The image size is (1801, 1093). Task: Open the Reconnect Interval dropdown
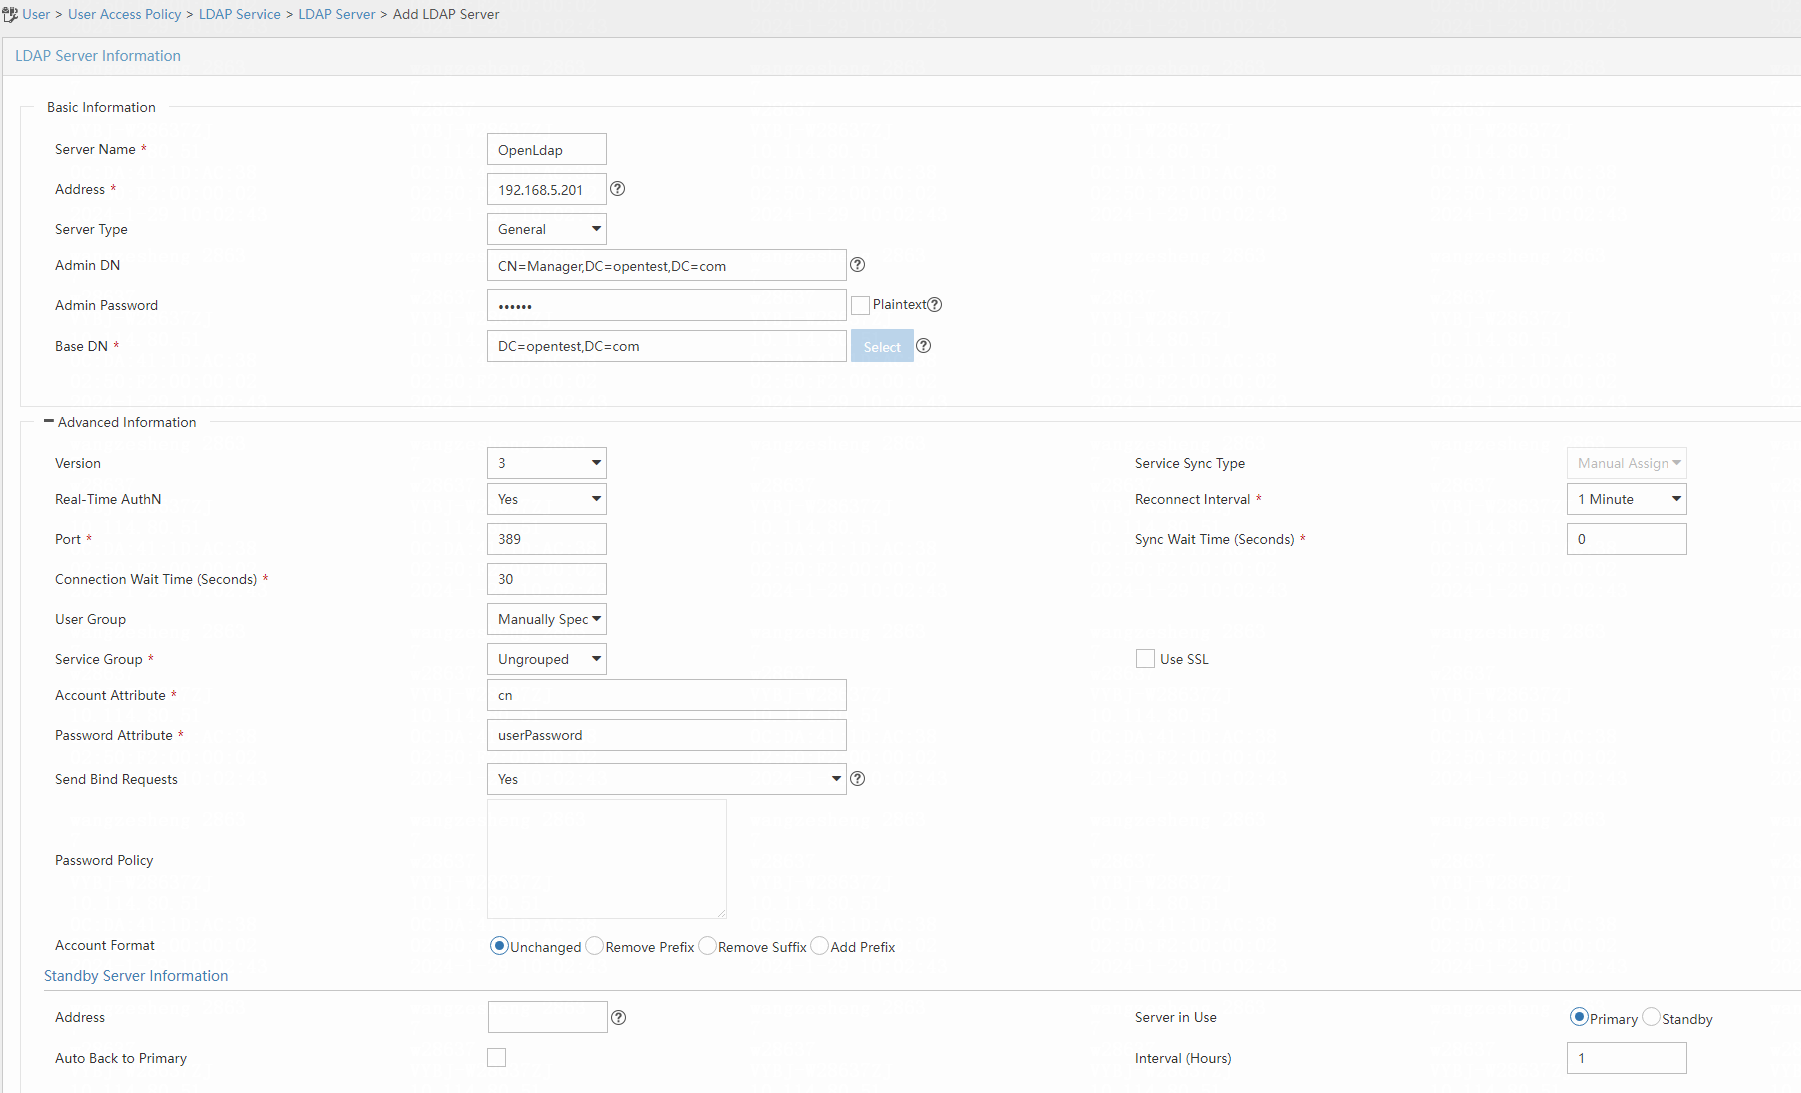point(1627,499)
